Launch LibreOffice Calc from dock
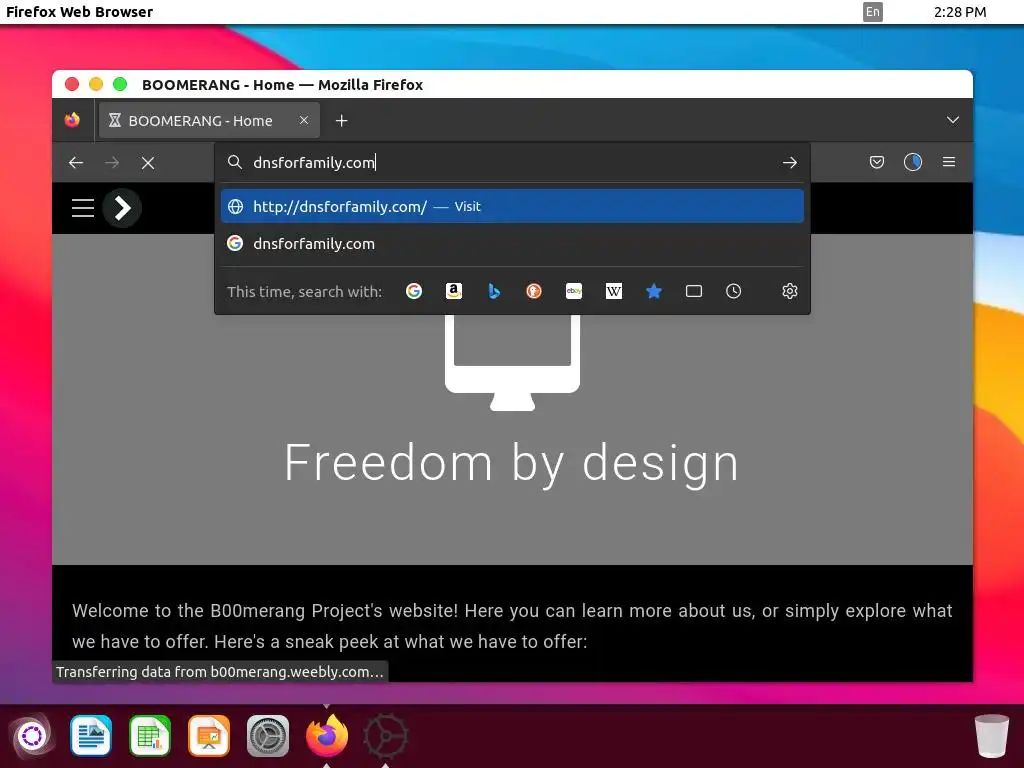Viewport: 1024px width, 768px height. 150,736
